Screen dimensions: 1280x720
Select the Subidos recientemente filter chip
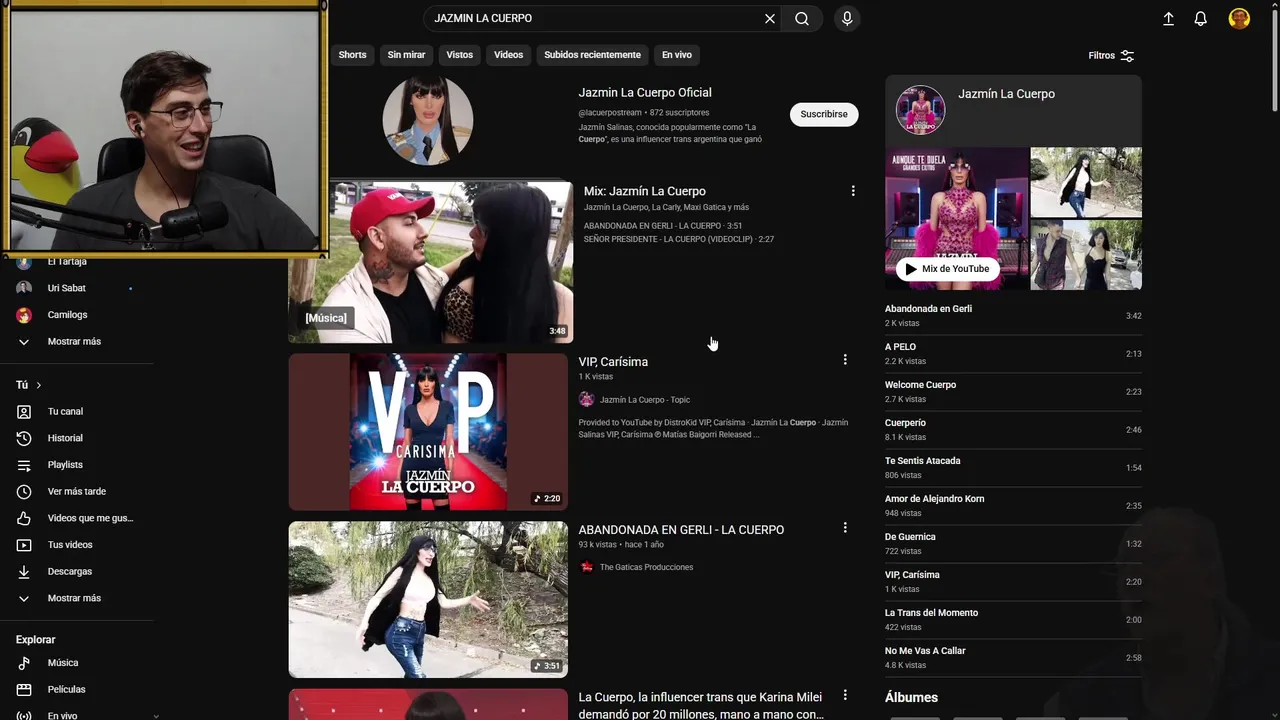click(592, 55)
